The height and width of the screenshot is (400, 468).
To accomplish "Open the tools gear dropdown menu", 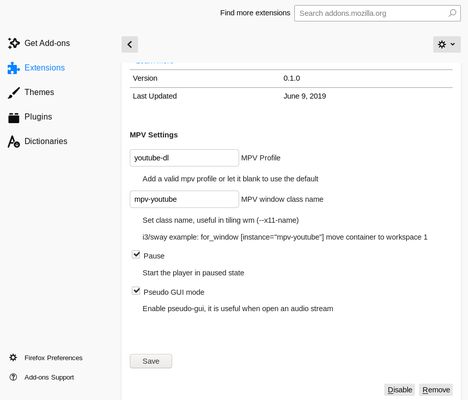I will 447,44.
